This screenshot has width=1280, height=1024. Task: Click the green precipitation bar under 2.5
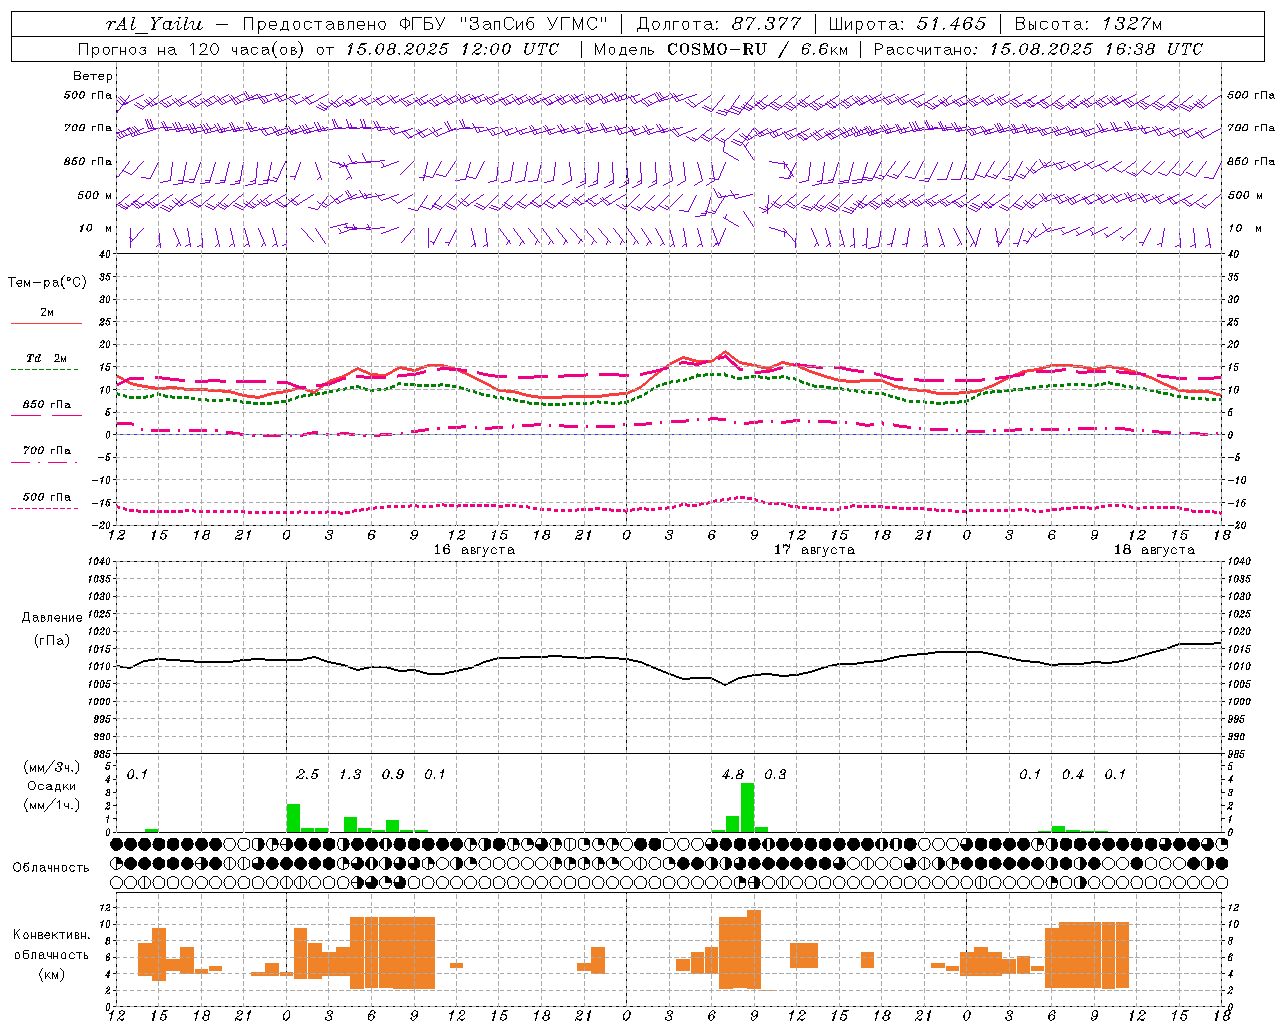click(293, 818)
